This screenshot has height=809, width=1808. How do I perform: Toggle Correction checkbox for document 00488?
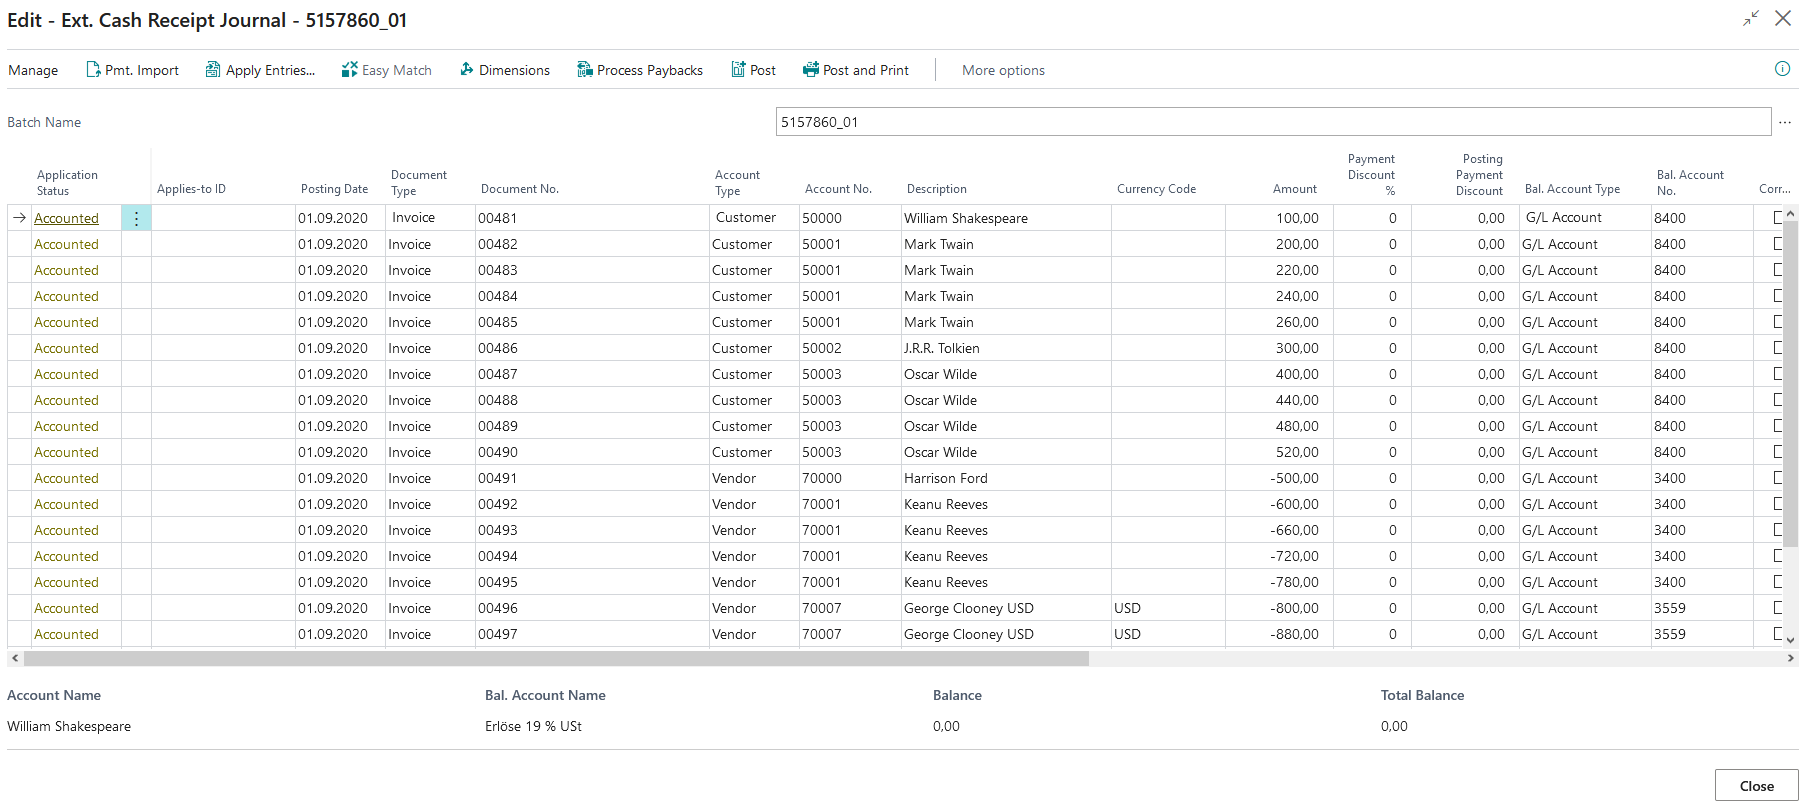click(x=1778, y=399)
